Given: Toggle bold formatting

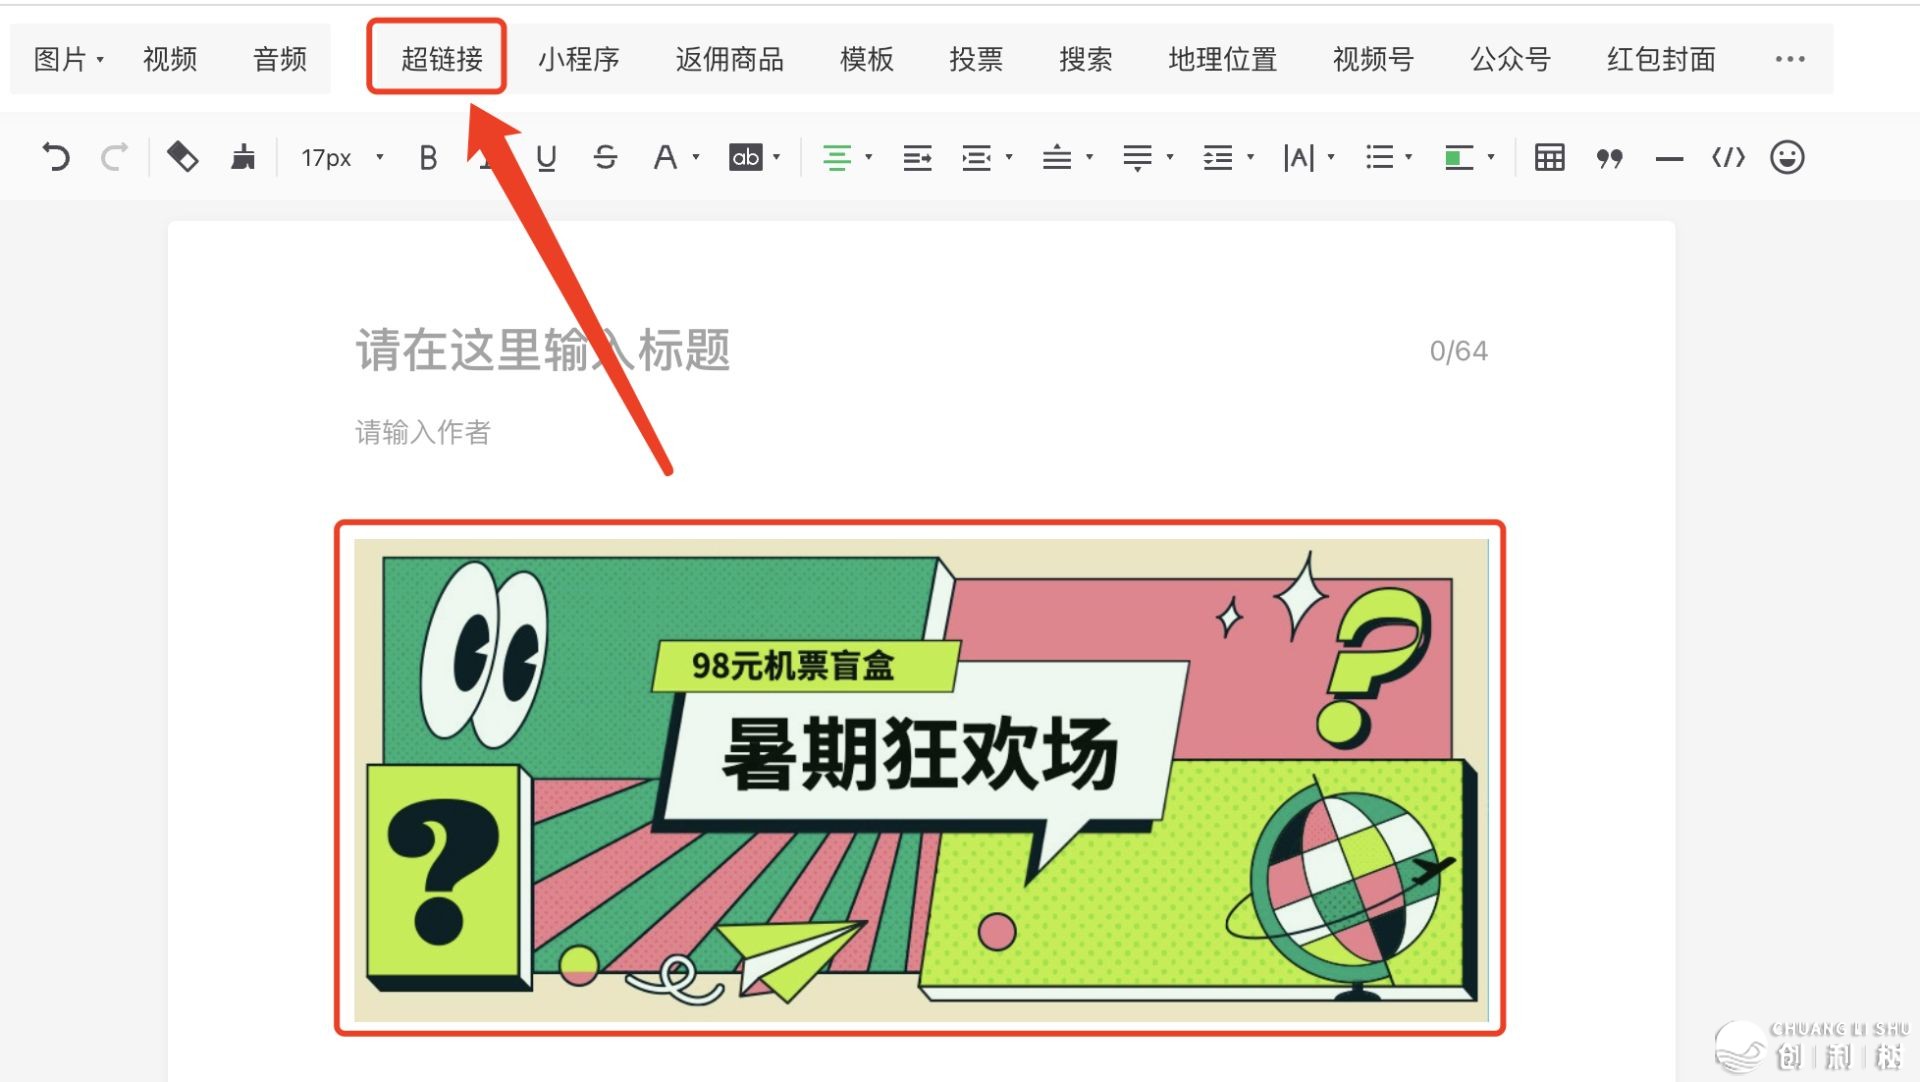Looking at the screenshot, I should pyautogui.click(x=428, y=157).
